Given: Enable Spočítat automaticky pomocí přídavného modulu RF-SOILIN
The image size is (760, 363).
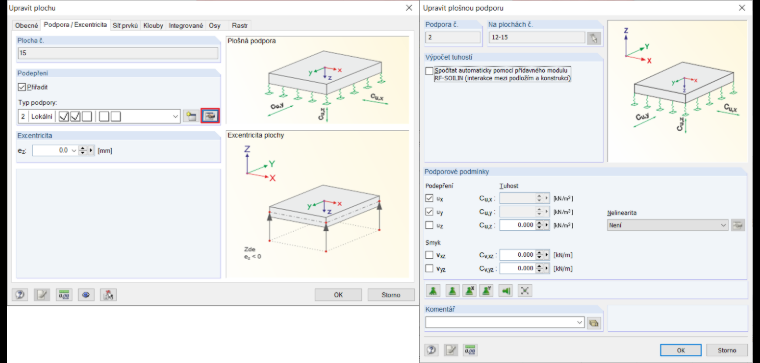Looking at the screenshot, I should tap(429, 71).
